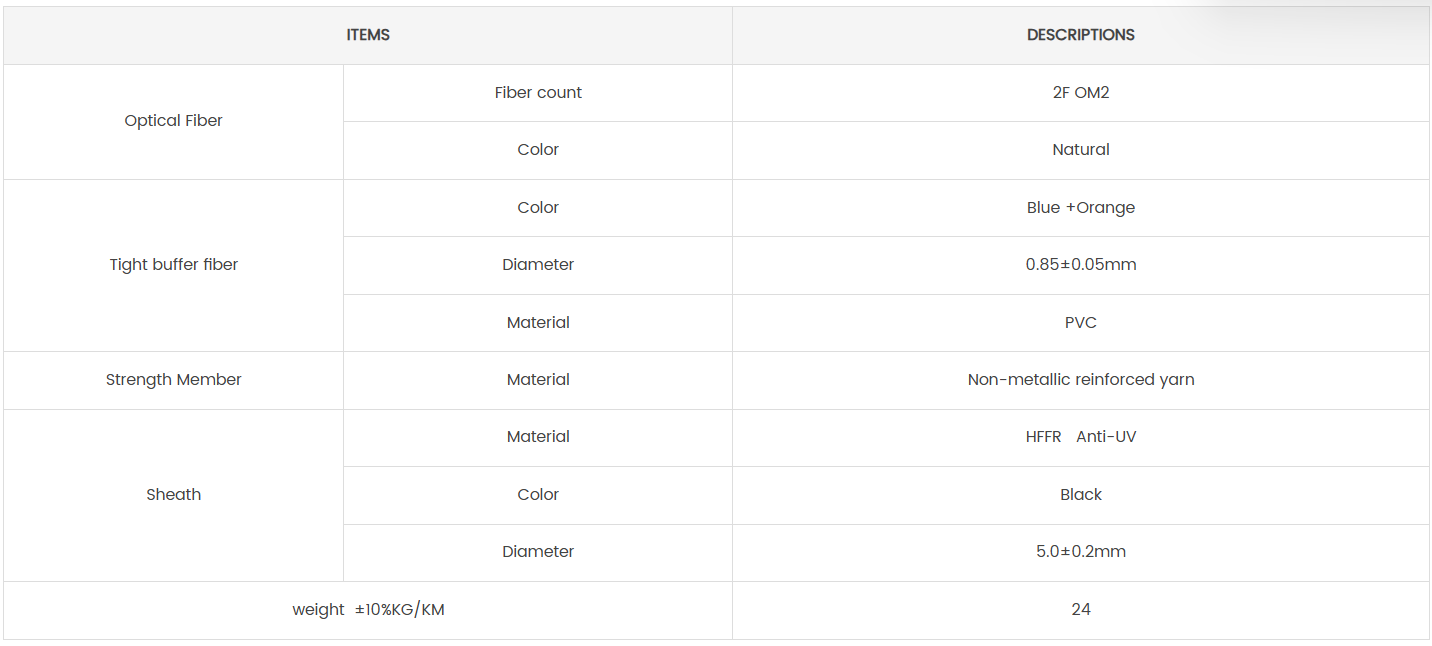Select the 0.85±0.05mm diameter value
This screenshot has height=646, width=1432.
pyautogui.click(x=1080, y=265)
